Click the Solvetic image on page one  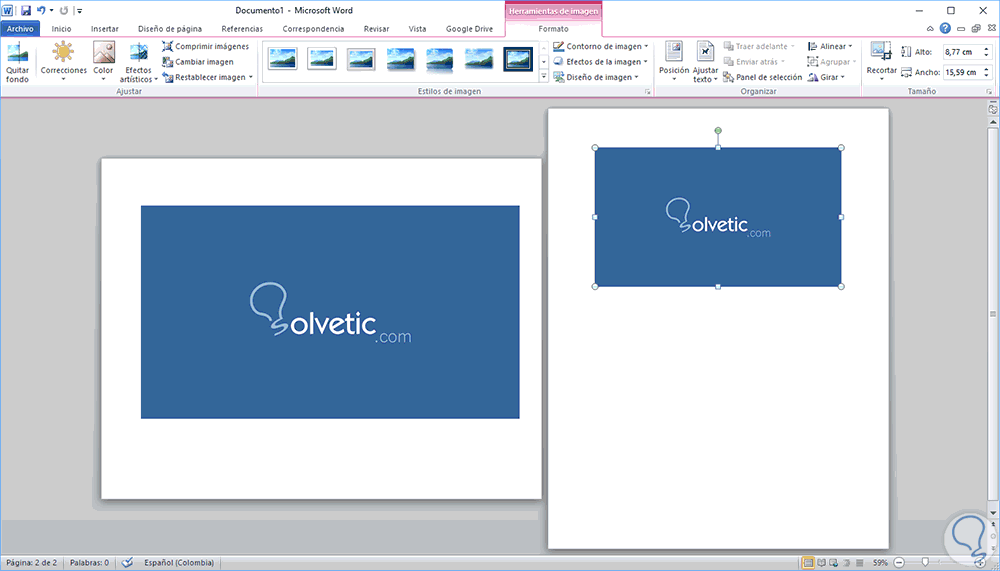[330, 312]
